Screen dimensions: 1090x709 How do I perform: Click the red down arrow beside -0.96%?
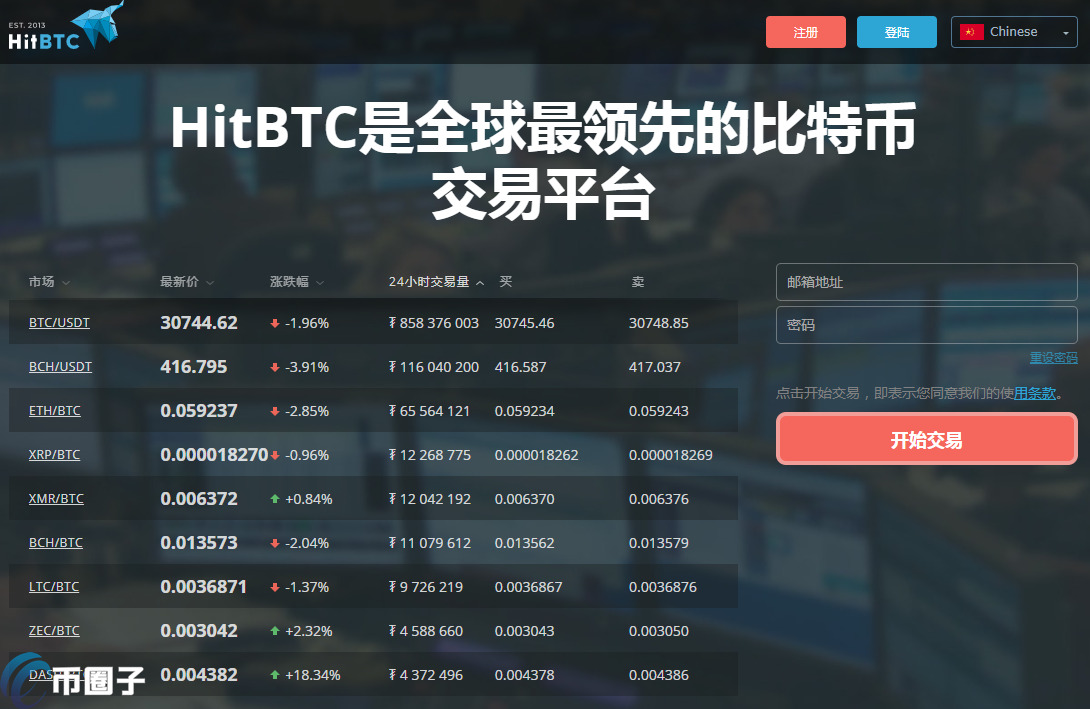pos(275,455)
